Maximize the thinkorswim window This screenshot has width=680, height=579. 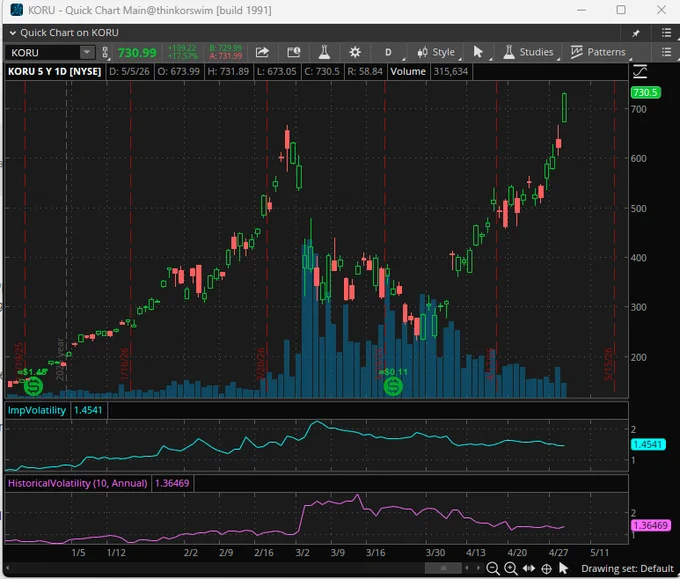click(x=621, y=10)
